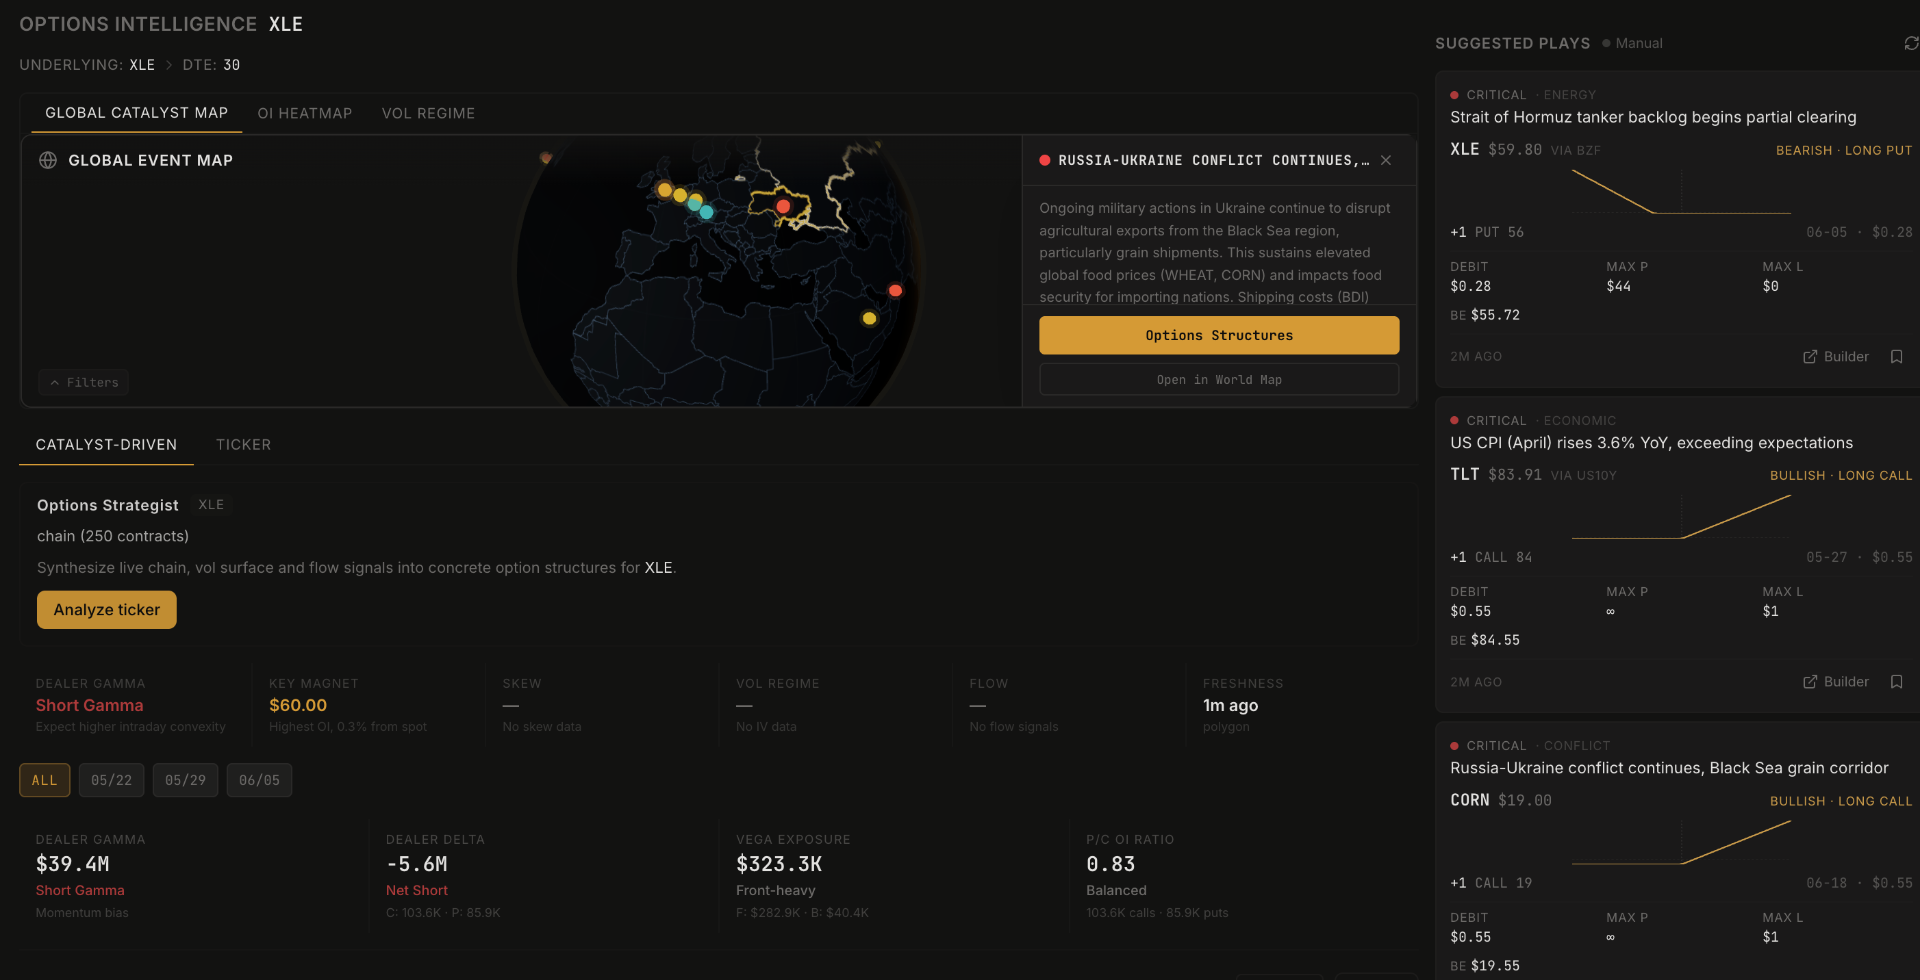1920x980 pixels.
Task: Select the yellow Arabian Peninsula event marker
Action: click(x=869, y=318)
